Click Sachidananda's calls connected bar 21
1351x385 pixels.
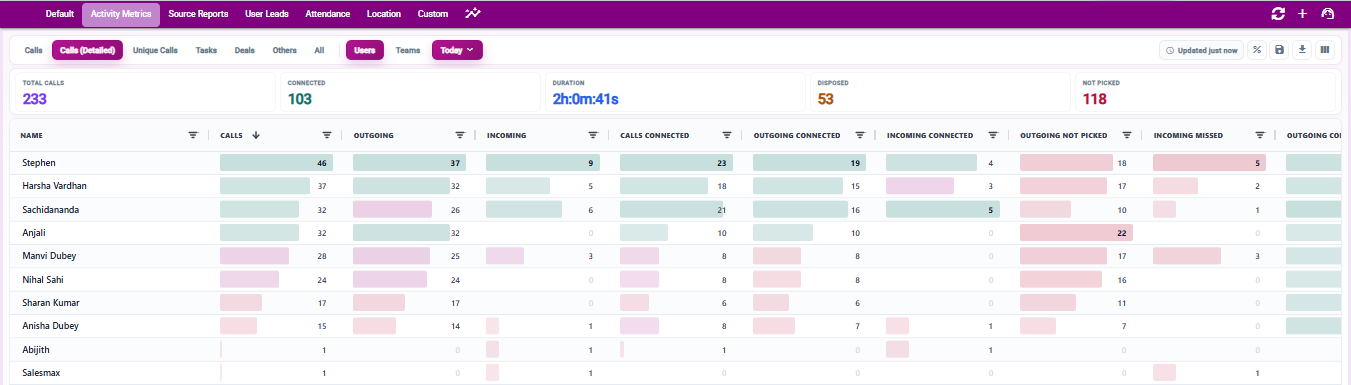pyautogui.click(x=672, y=210)
